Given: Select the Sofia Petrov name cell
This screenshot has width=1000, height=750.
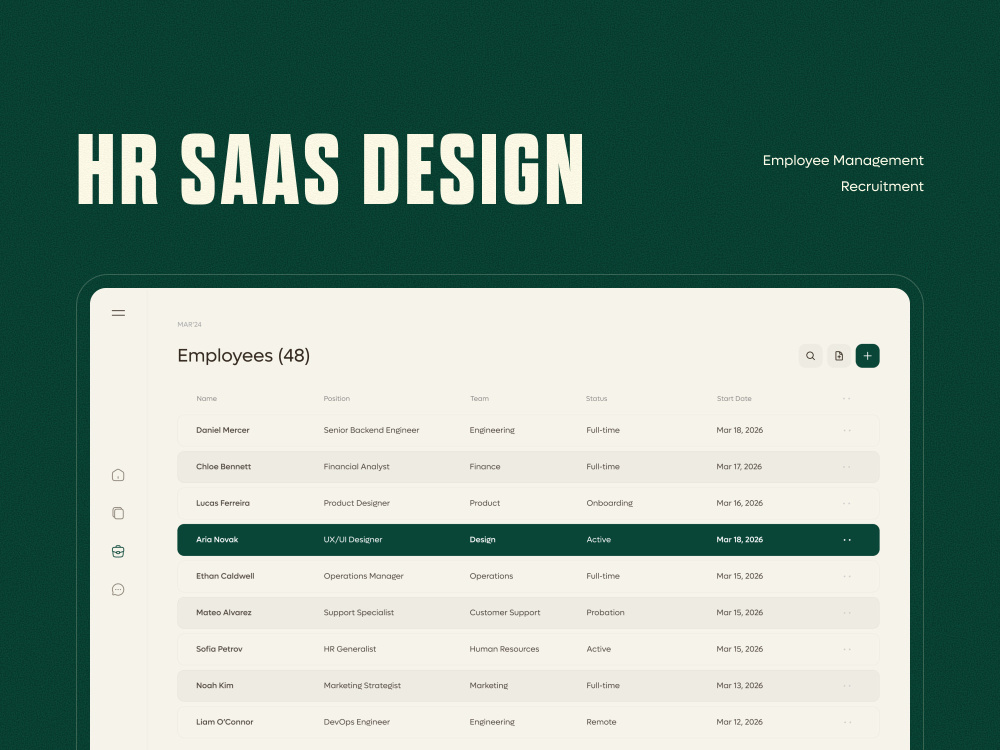Looking at the screenshot, I should point(219,649).
